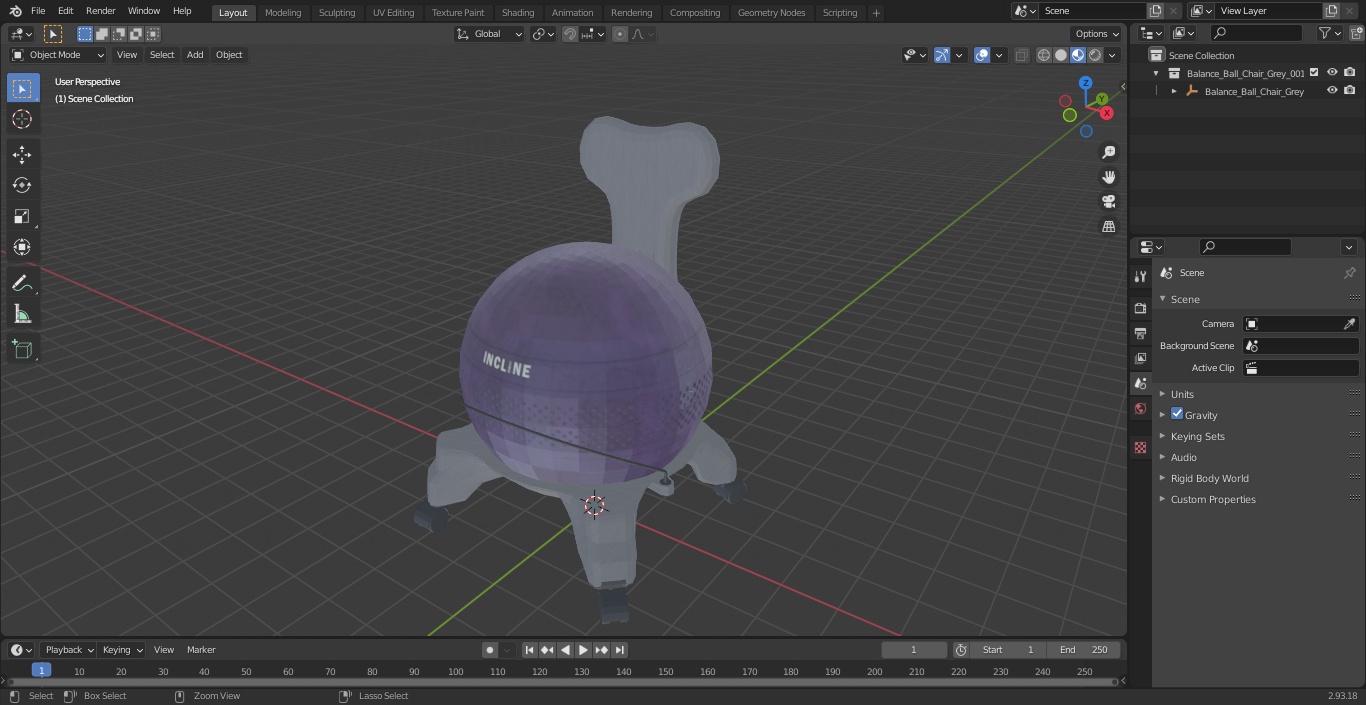1366x705 pixels.
Task: Open Render properties tab
Action: click(1140, 308)
